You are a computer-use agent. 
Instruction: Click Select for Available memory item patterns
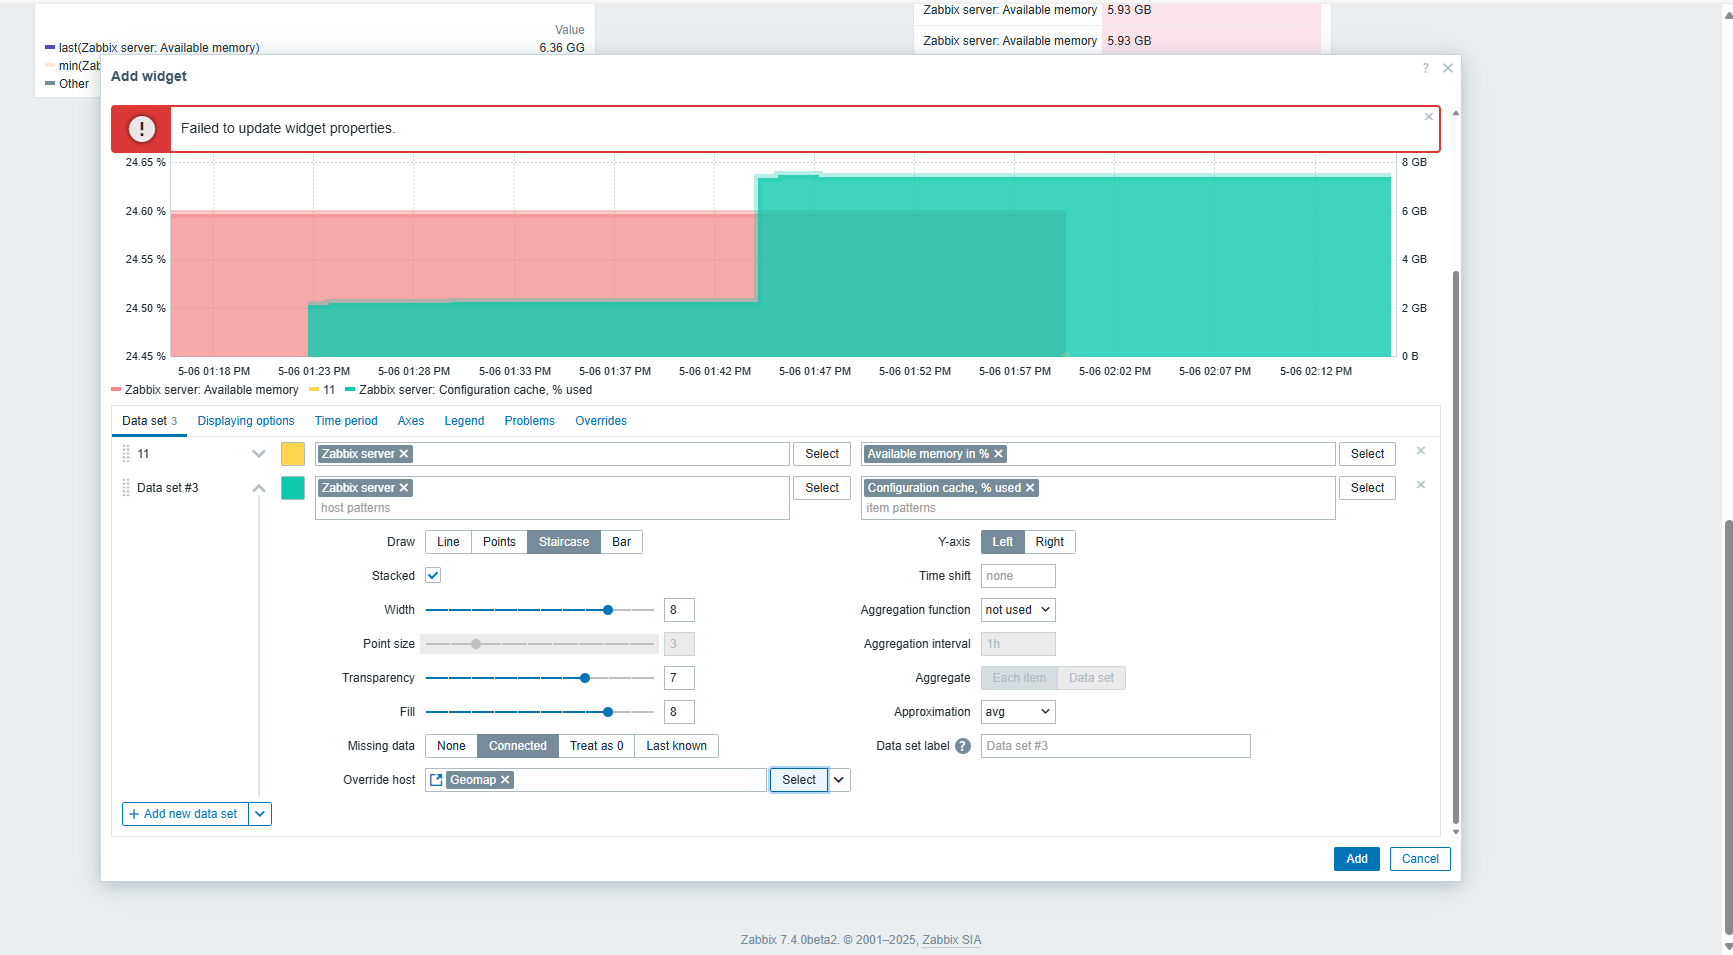click(x=1367, y=454)
